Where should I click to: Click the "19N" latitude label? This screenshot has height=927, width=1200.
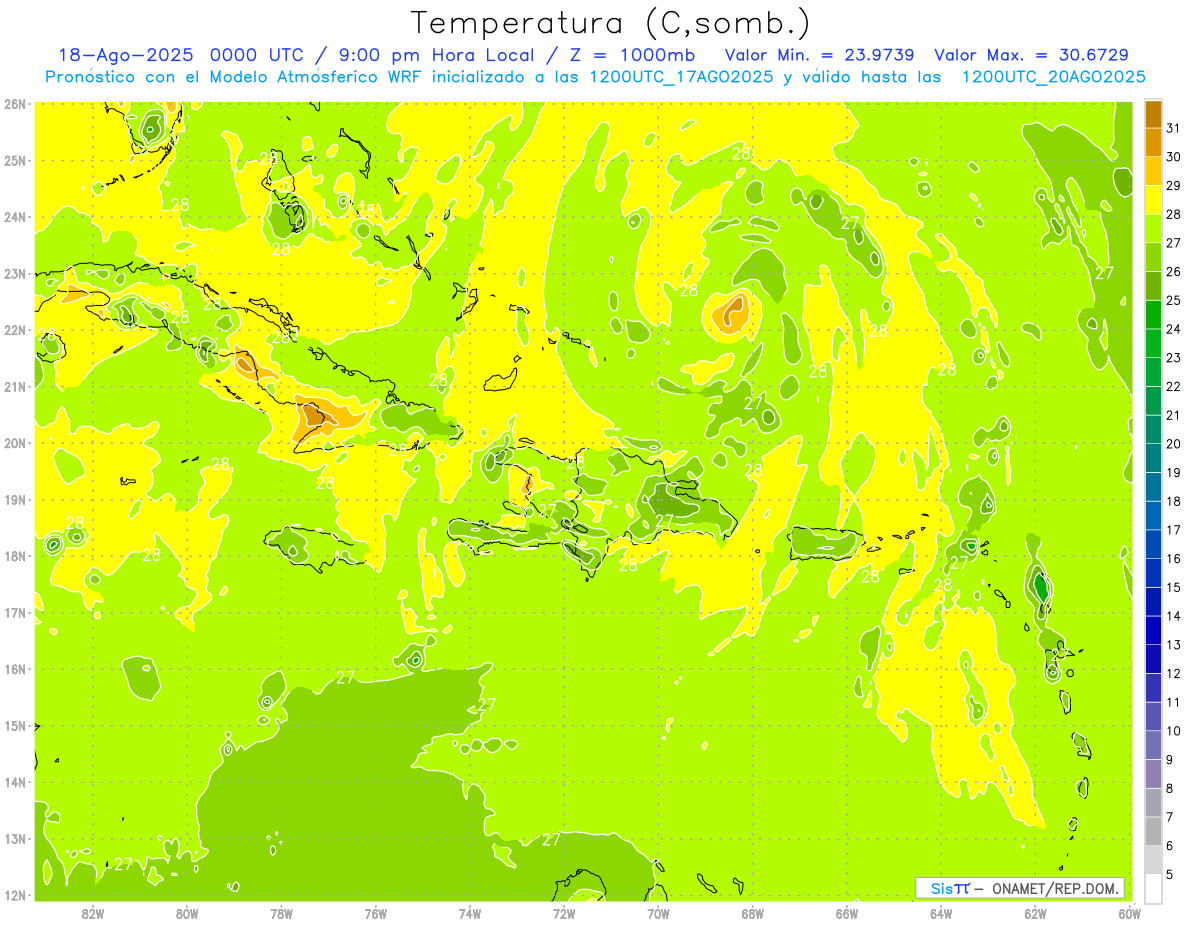tap(14, 499)
